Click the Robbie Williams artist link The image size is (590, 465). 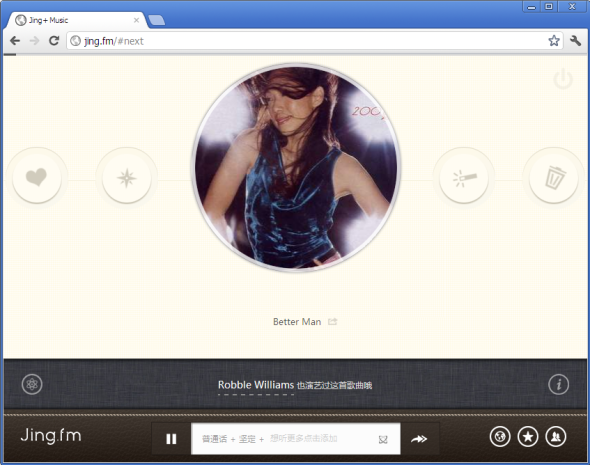[x=256, y=385]
